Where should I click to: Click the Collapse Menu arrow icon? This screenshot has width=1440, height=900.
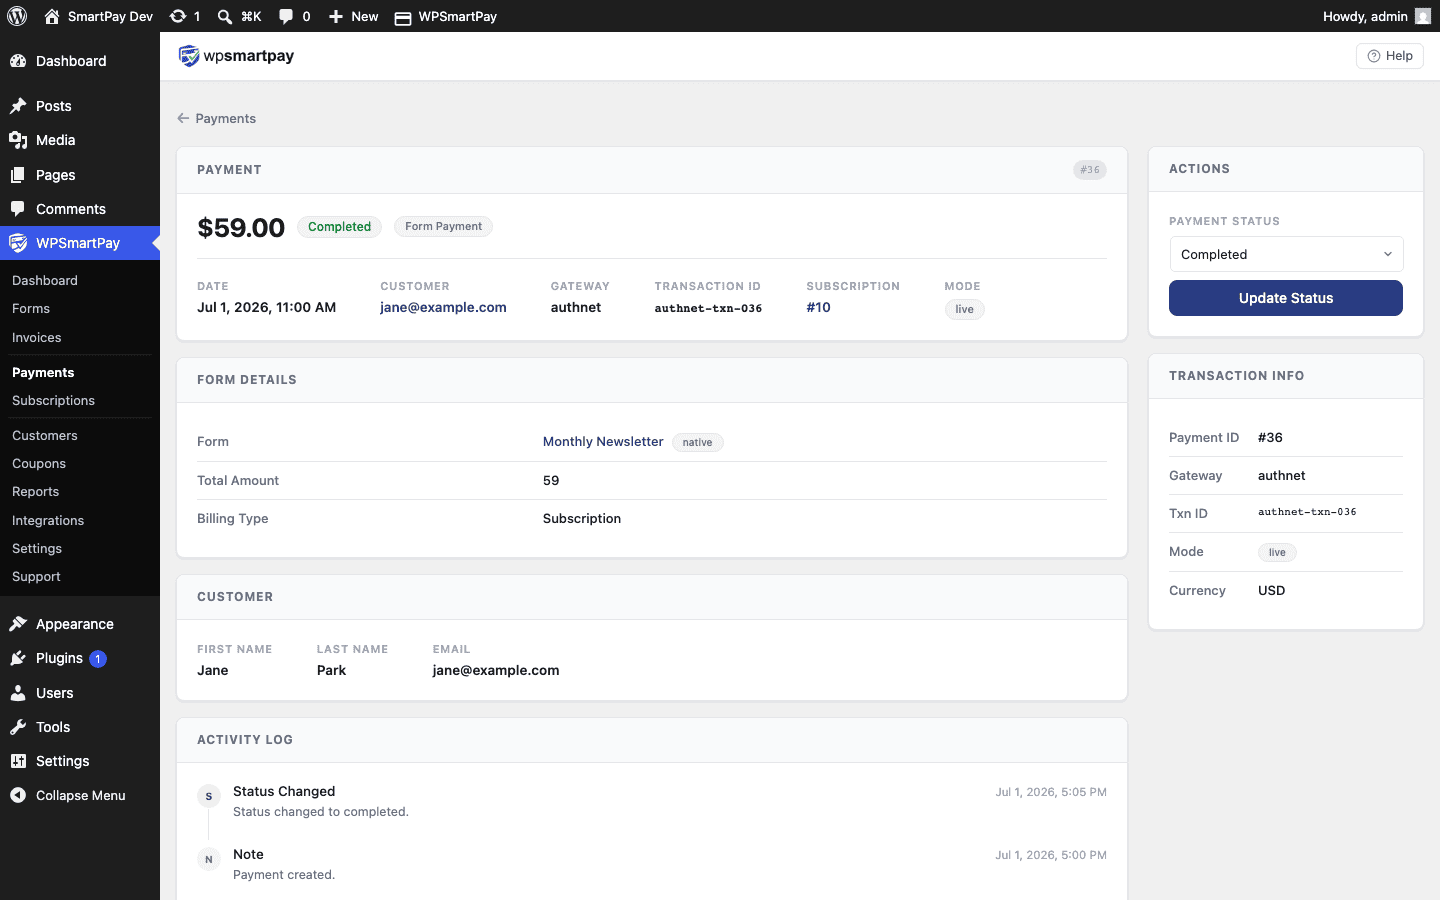(x=18, y=795)
